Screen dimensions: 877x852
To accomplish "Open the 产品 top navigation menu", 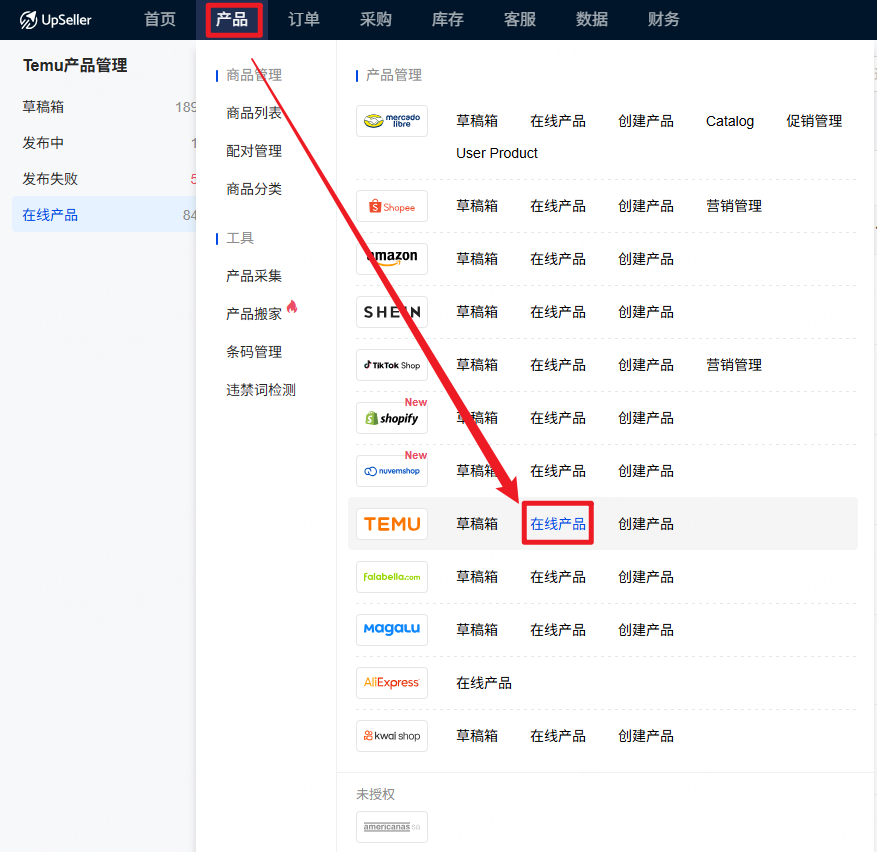I will pyautogui.click(x=232, y=20).
